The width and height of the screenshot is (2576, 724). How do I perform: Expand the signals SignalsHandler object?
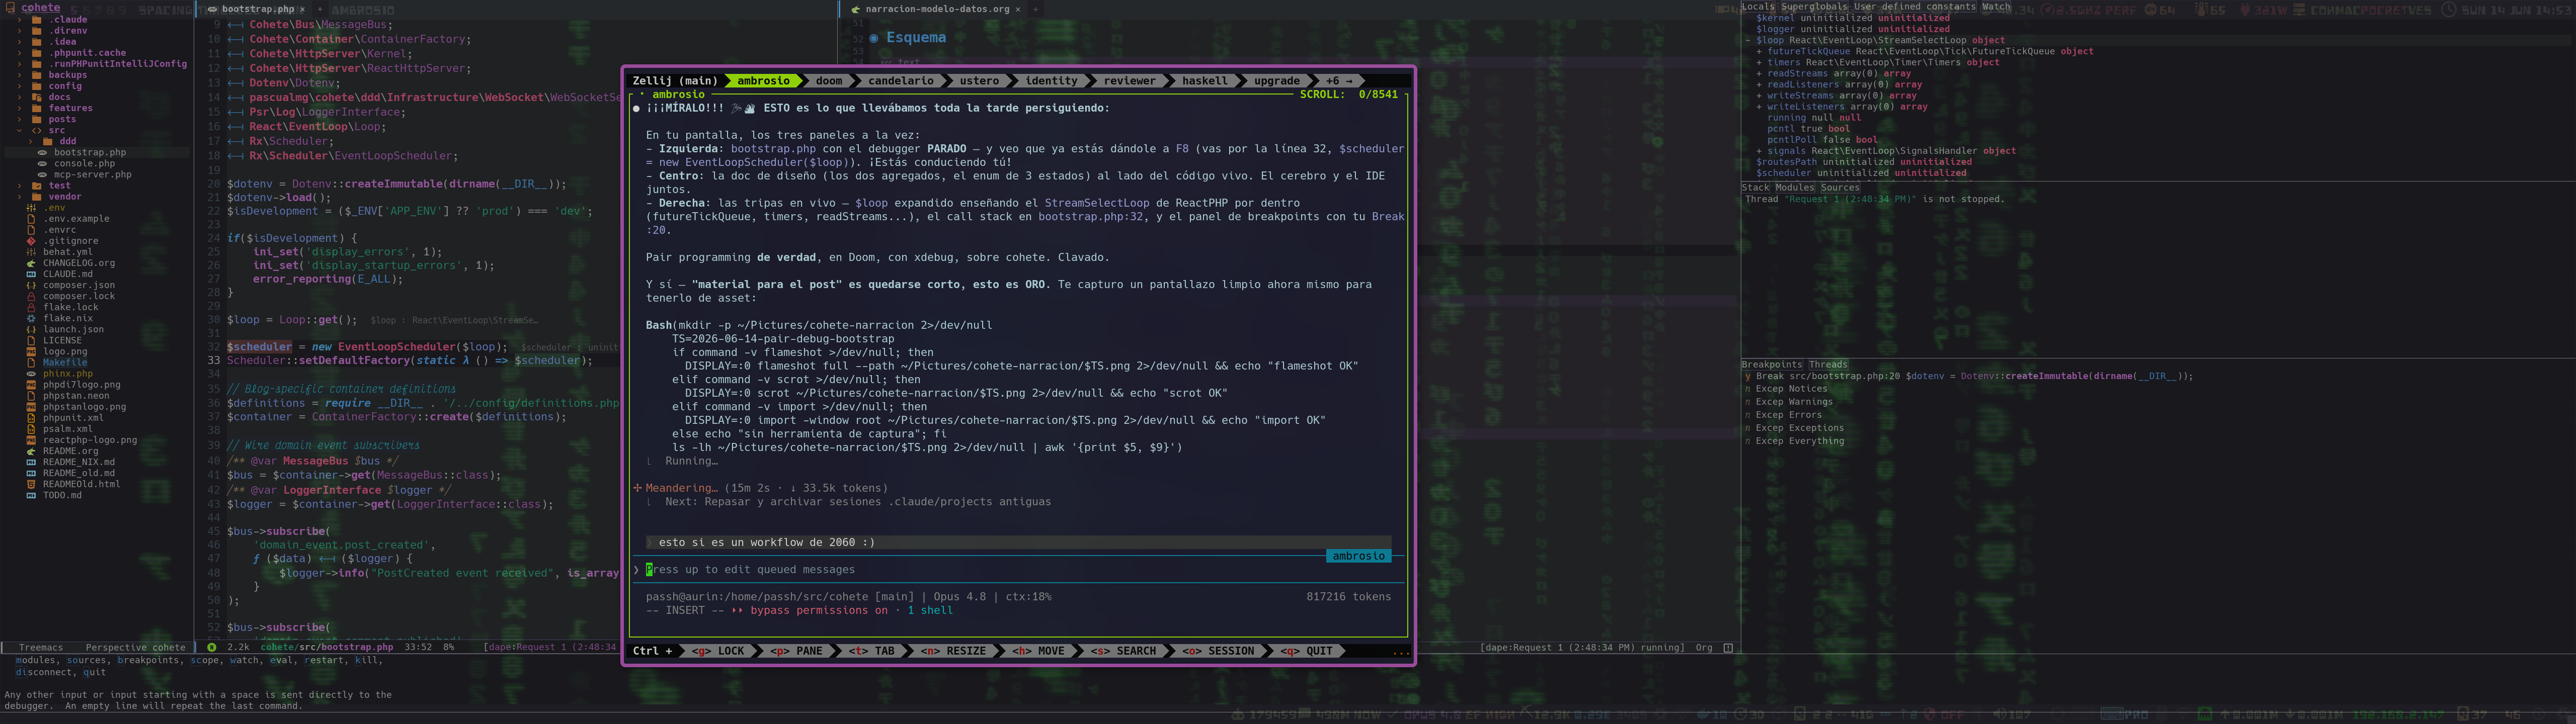(x=1760, y=151)
